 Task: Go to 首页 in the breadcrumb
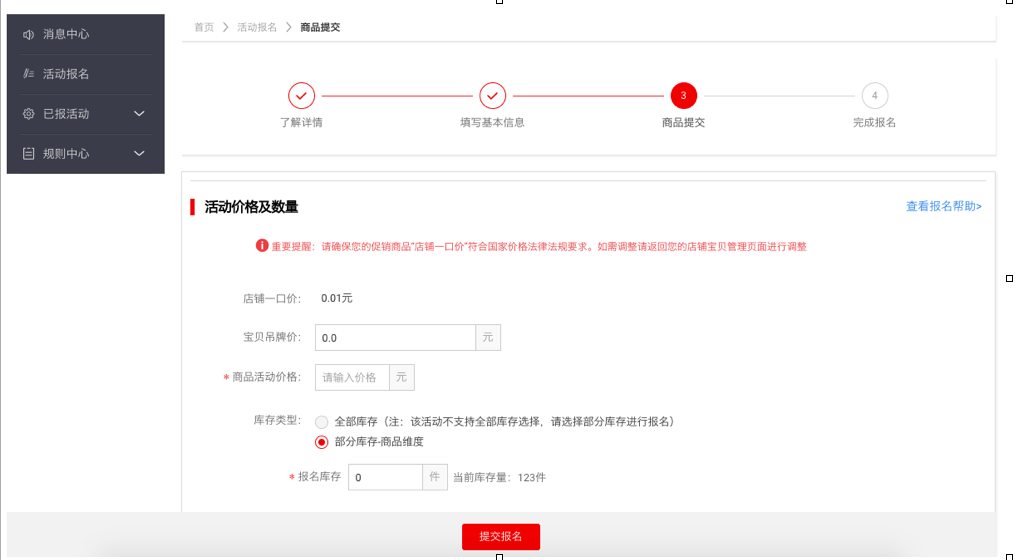(204, 27)
